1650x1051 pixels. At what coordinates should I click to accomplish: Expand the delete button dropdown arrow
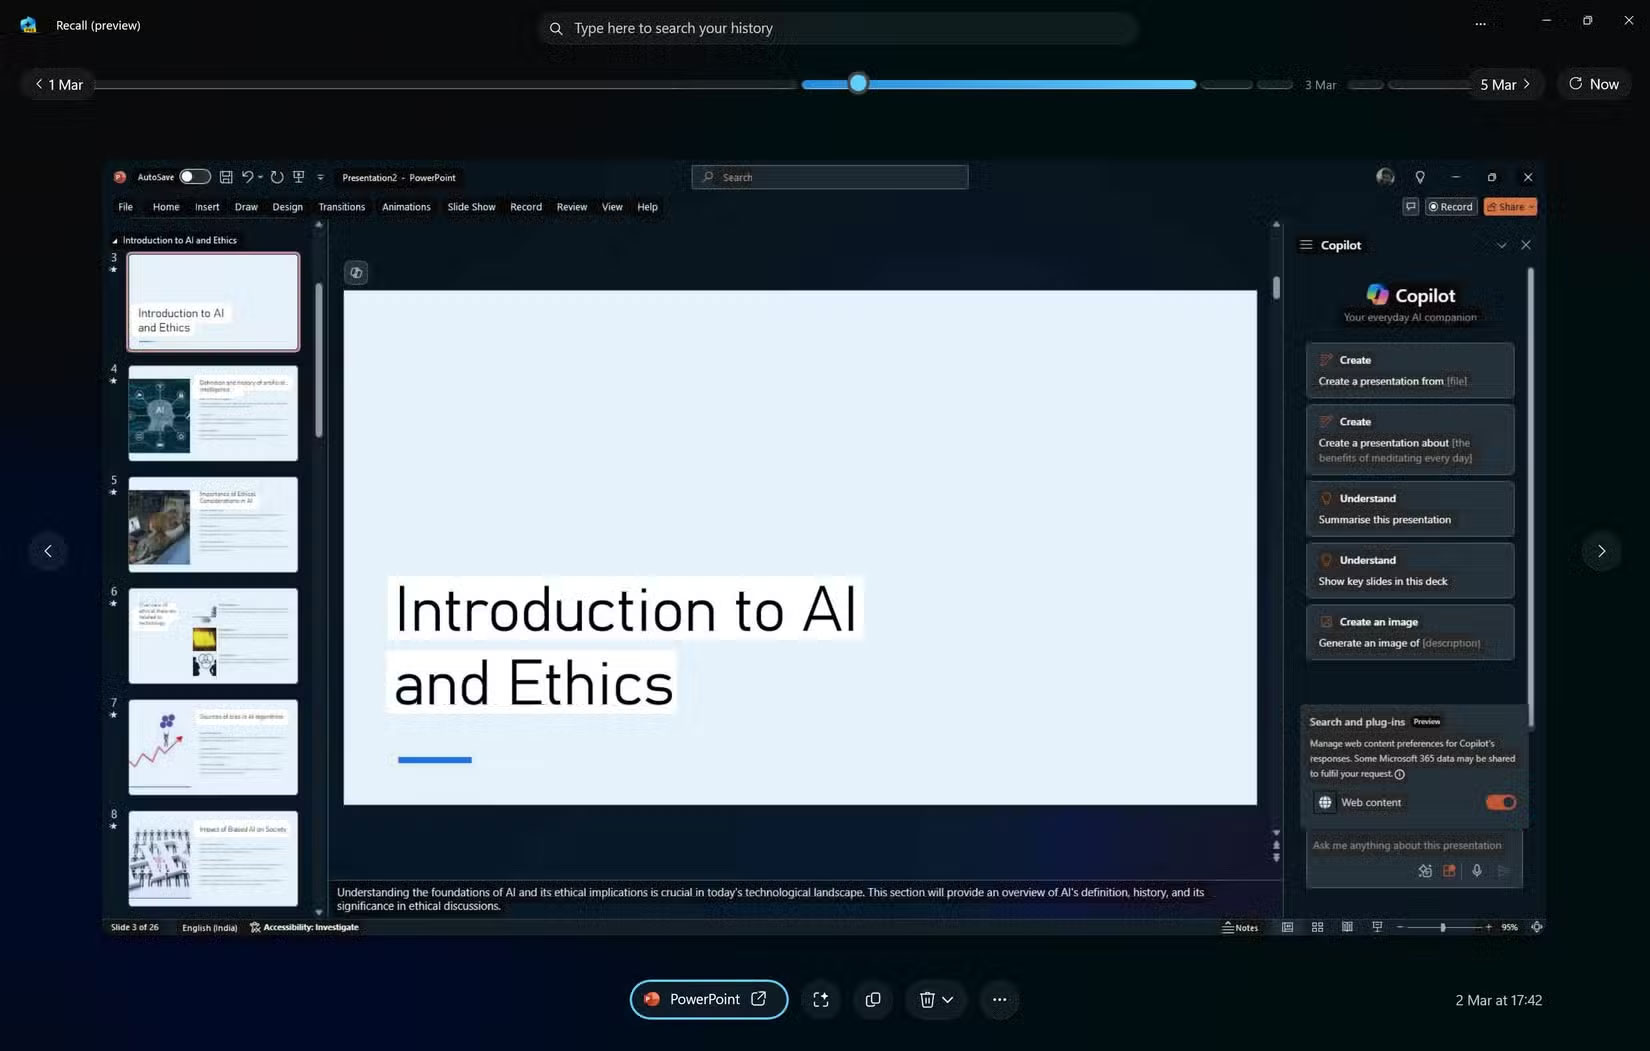click(x=947, y=999)
